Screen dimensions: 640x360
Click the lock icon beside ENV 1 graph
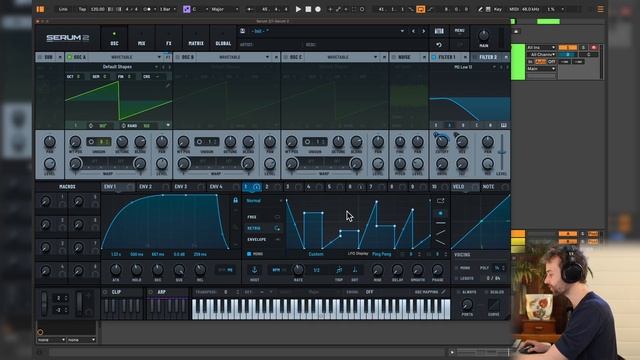tap(236, 200)
